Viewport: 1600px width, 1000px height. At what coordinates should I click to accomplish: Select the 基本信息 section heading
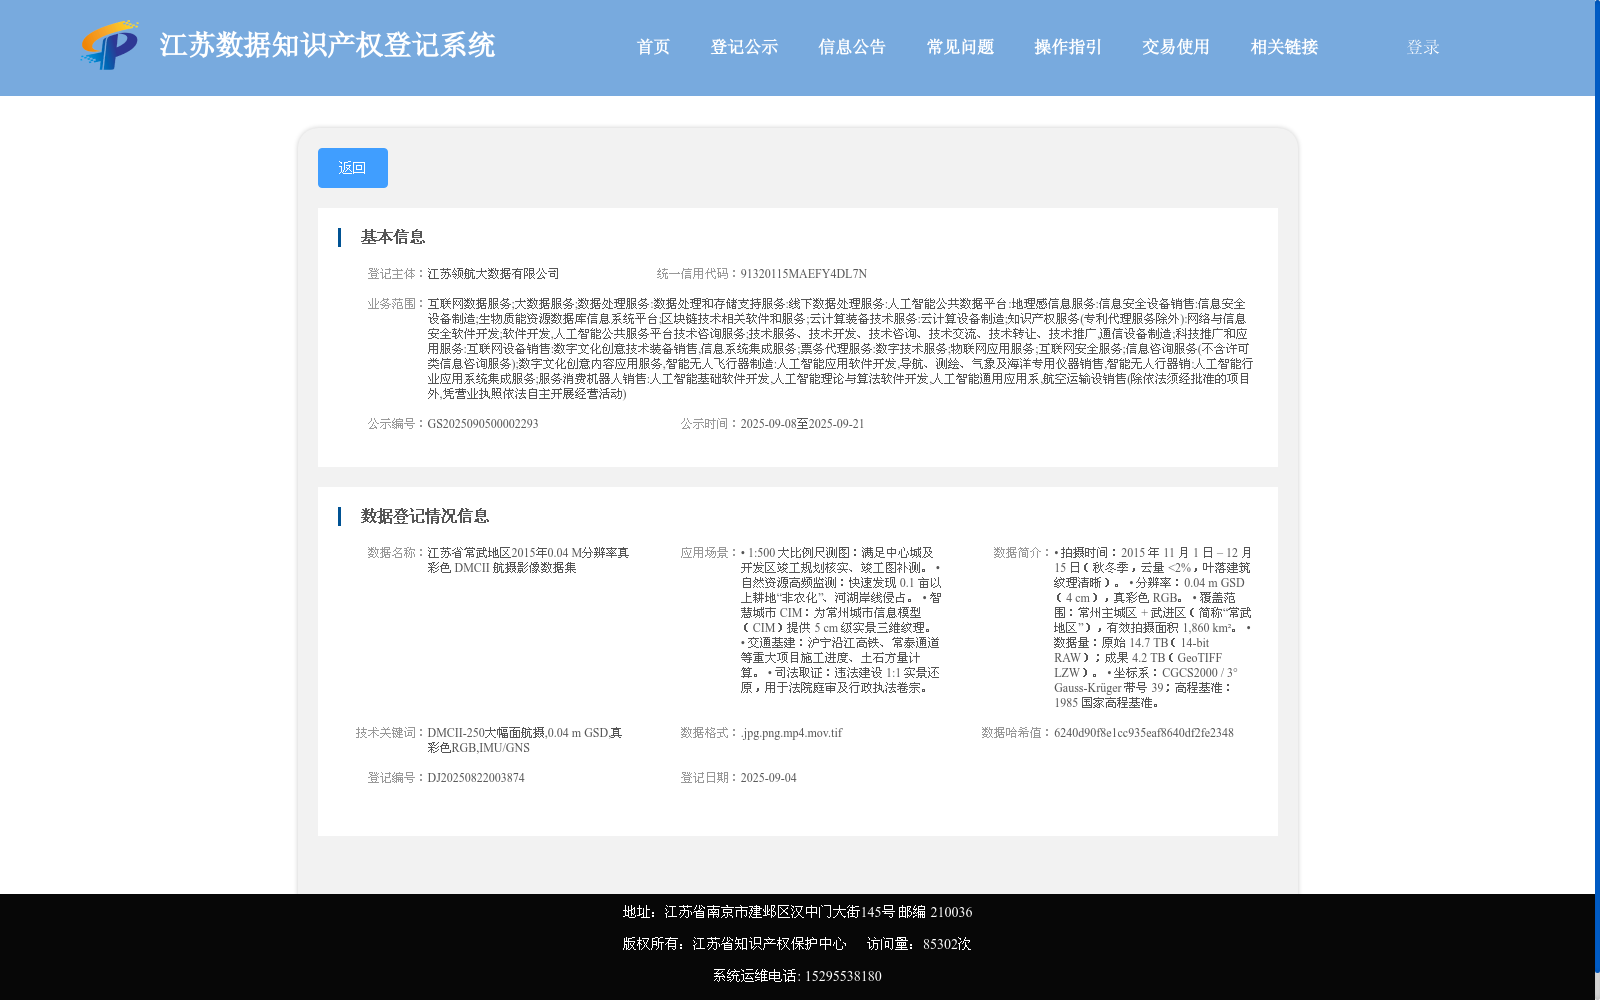click(x=393, y=237)
